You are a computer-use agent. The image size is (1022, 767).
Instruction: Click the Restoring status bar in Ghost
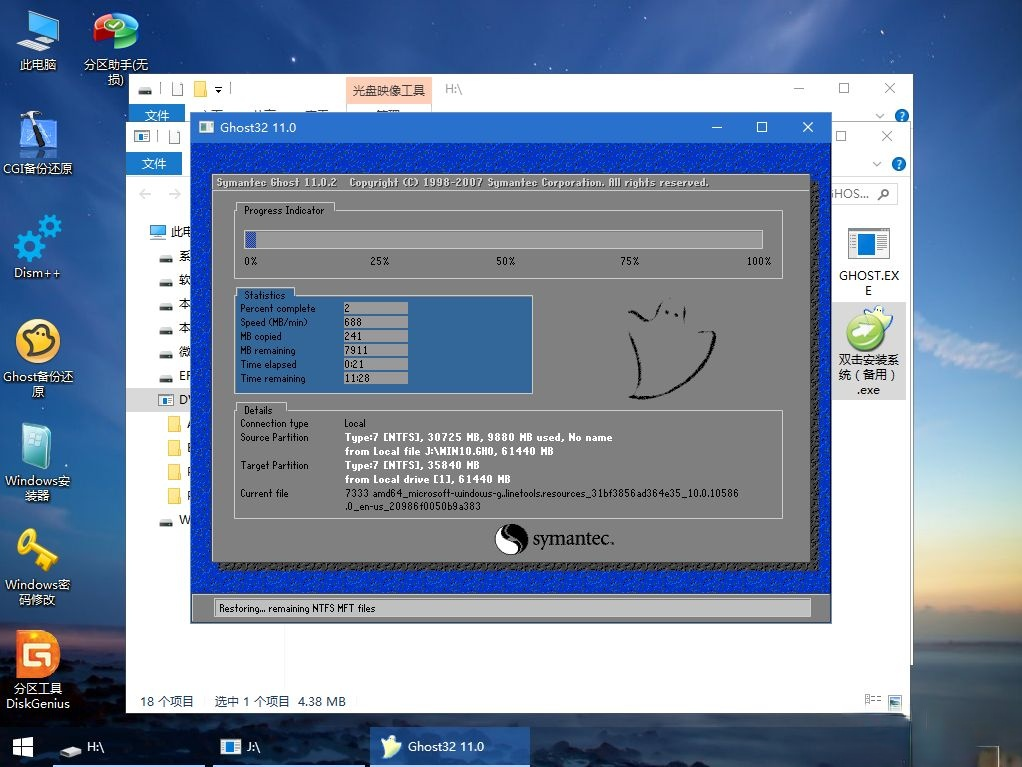point(512,608)
